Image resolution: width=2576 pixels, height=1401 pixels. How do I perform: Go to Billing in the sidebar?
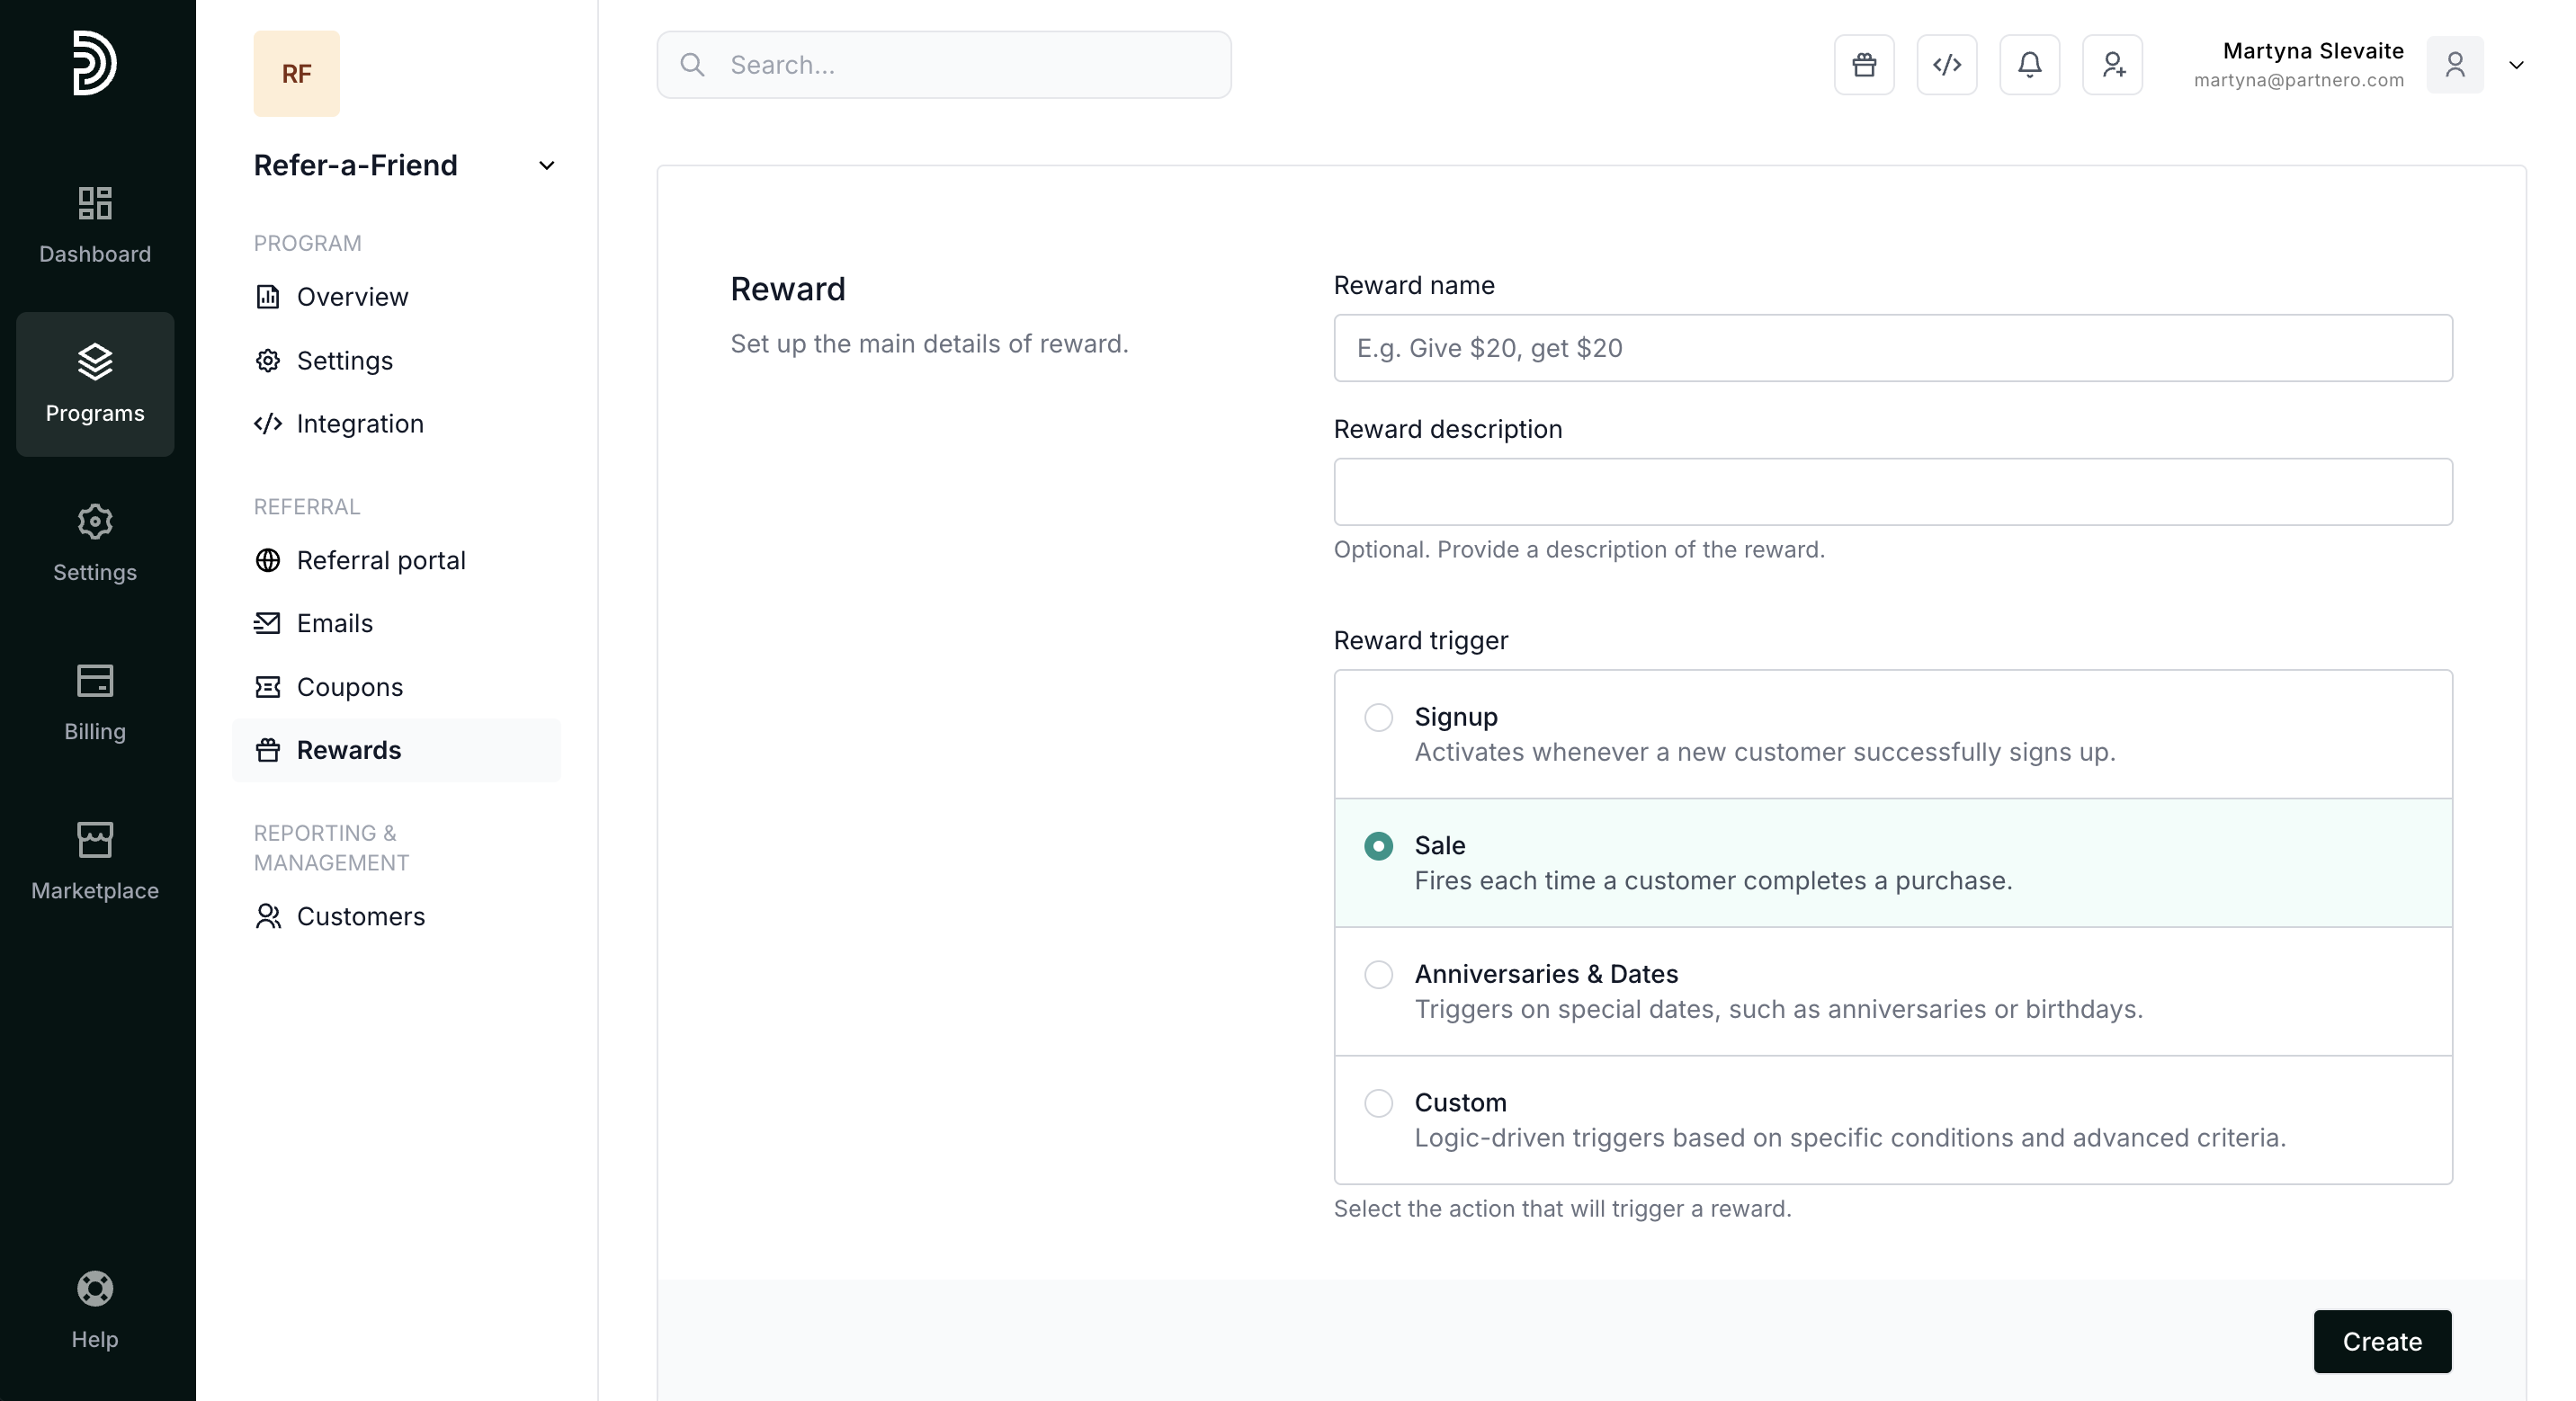95,702
